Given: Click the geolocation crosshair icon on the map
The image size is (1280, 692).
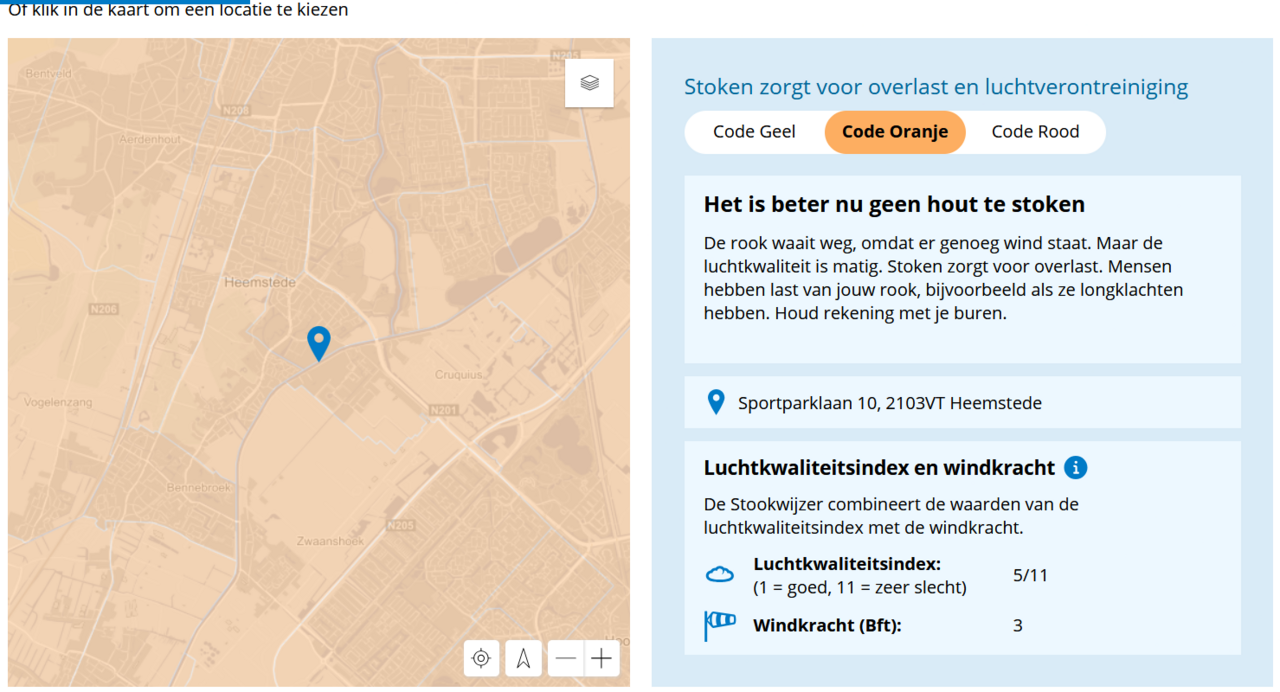Looking at the screenshot, I should [x=481, y=658].
